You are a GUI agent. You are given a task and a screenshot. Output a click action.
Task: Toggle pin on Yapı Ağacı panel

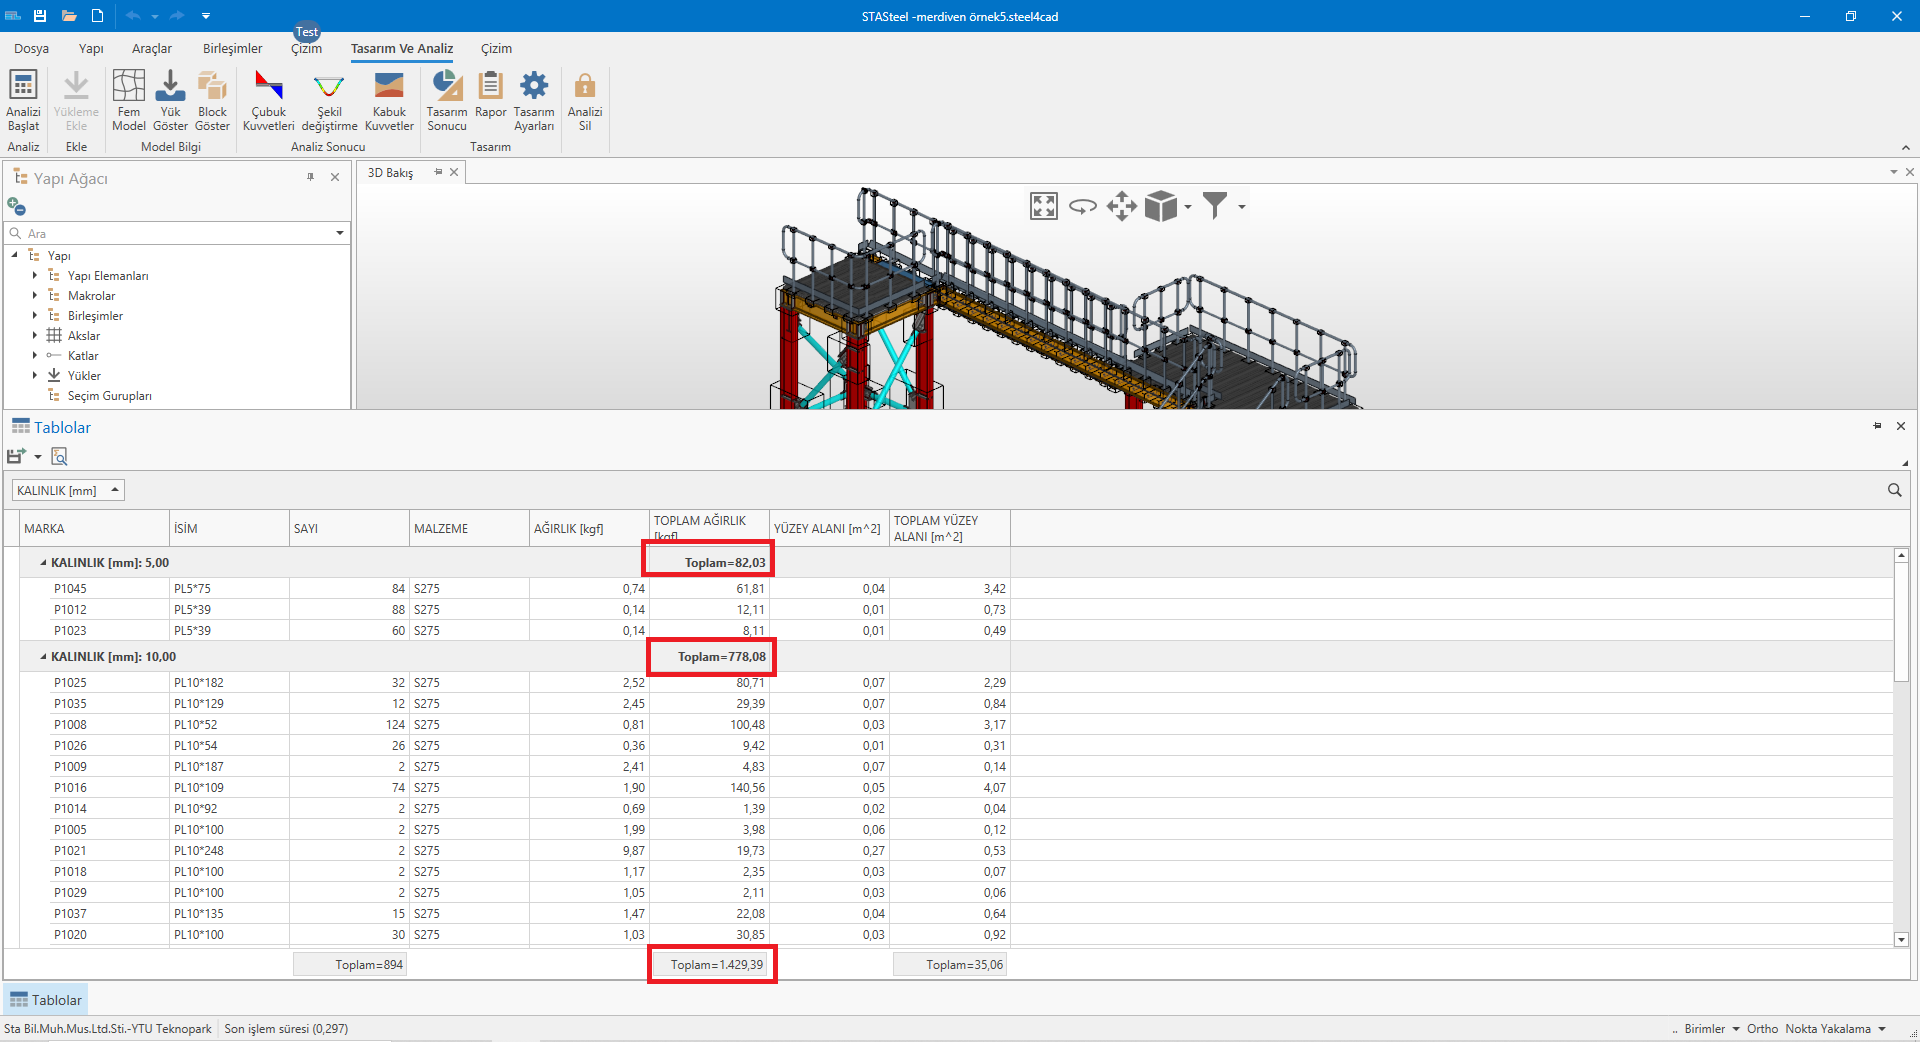click(x=310, y=177)
